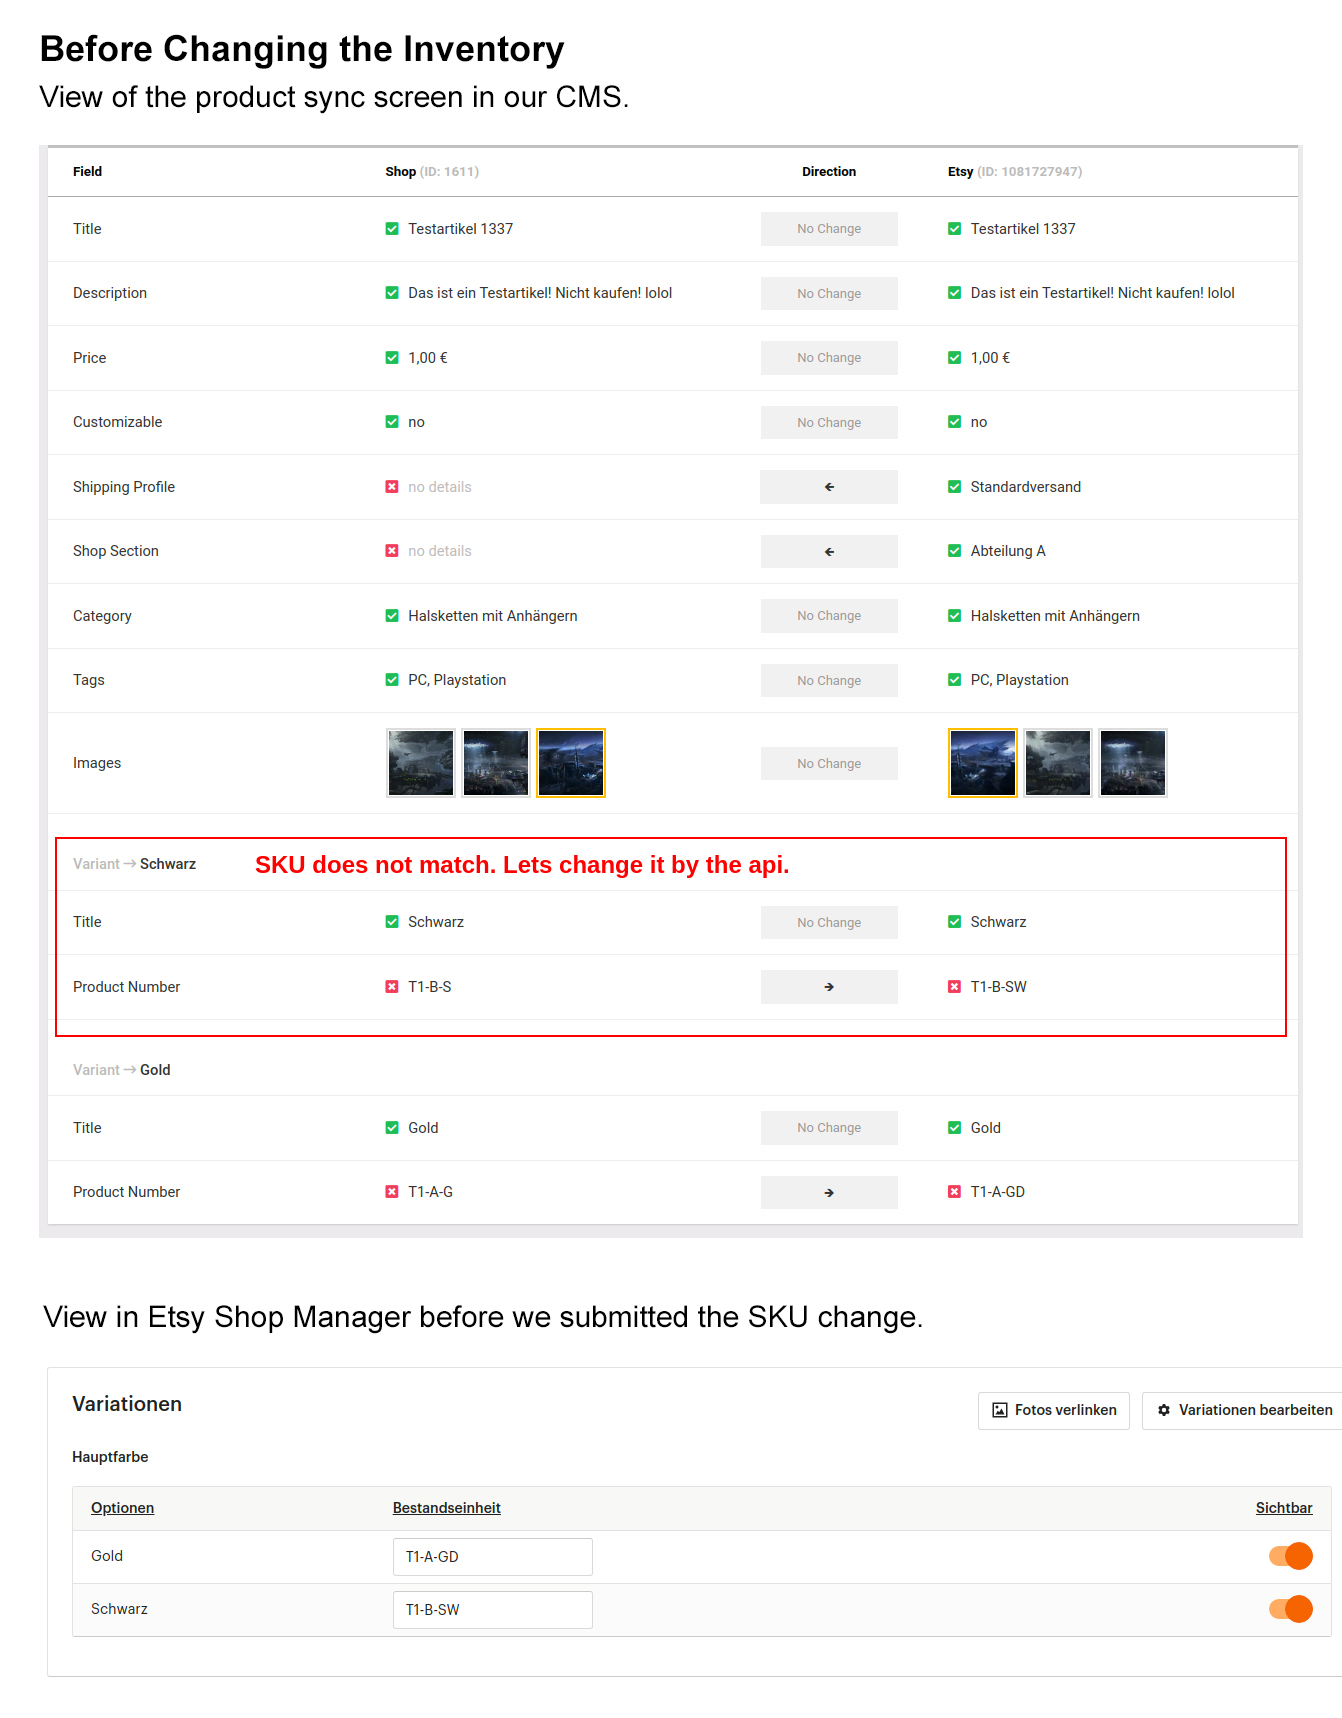Click No Change button in Customizable row

pos(829,422)
